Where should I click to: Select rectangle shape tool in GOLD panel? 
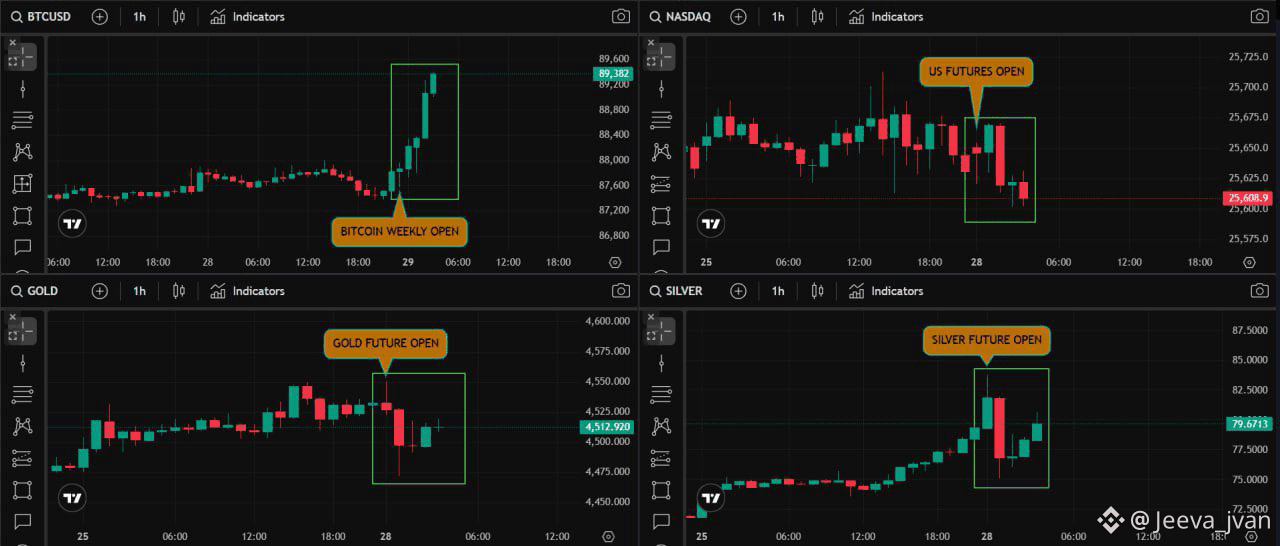coord(22,490)
